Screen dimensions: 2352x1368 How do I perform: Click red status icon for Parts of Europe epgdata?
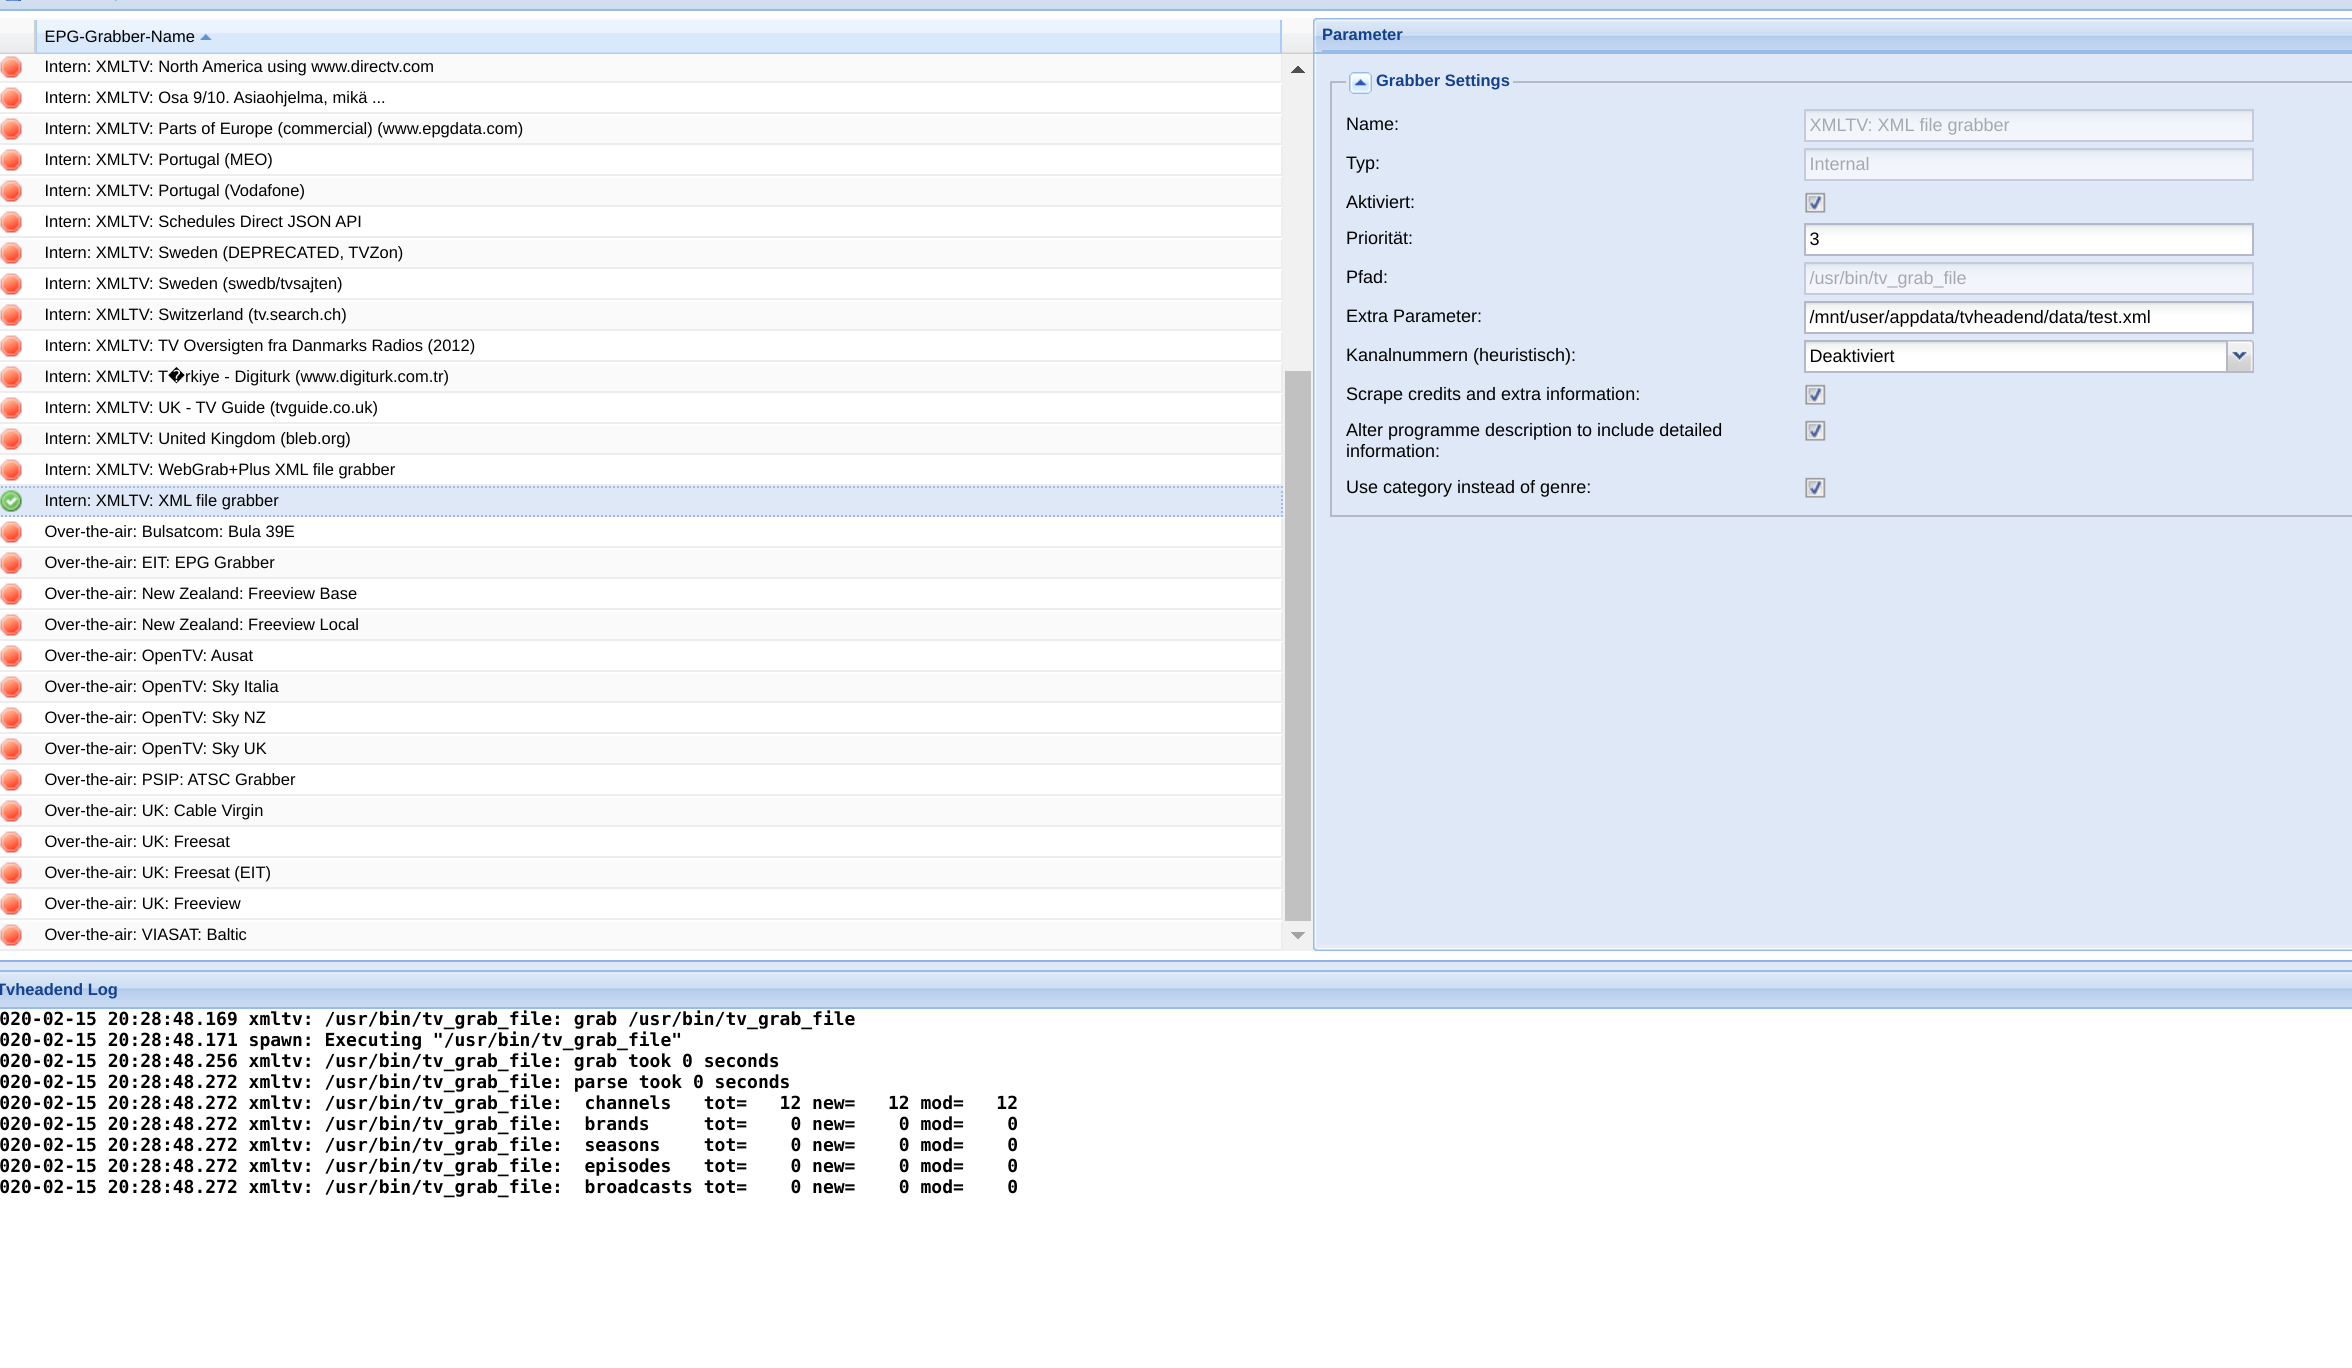coord(12,129)
